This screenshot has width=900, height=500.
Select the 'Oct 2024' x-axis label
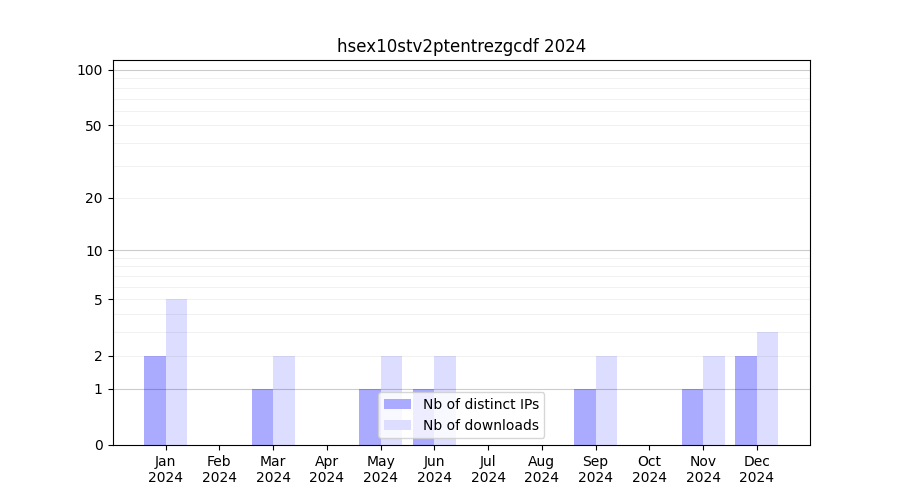[x=649, y=469]
